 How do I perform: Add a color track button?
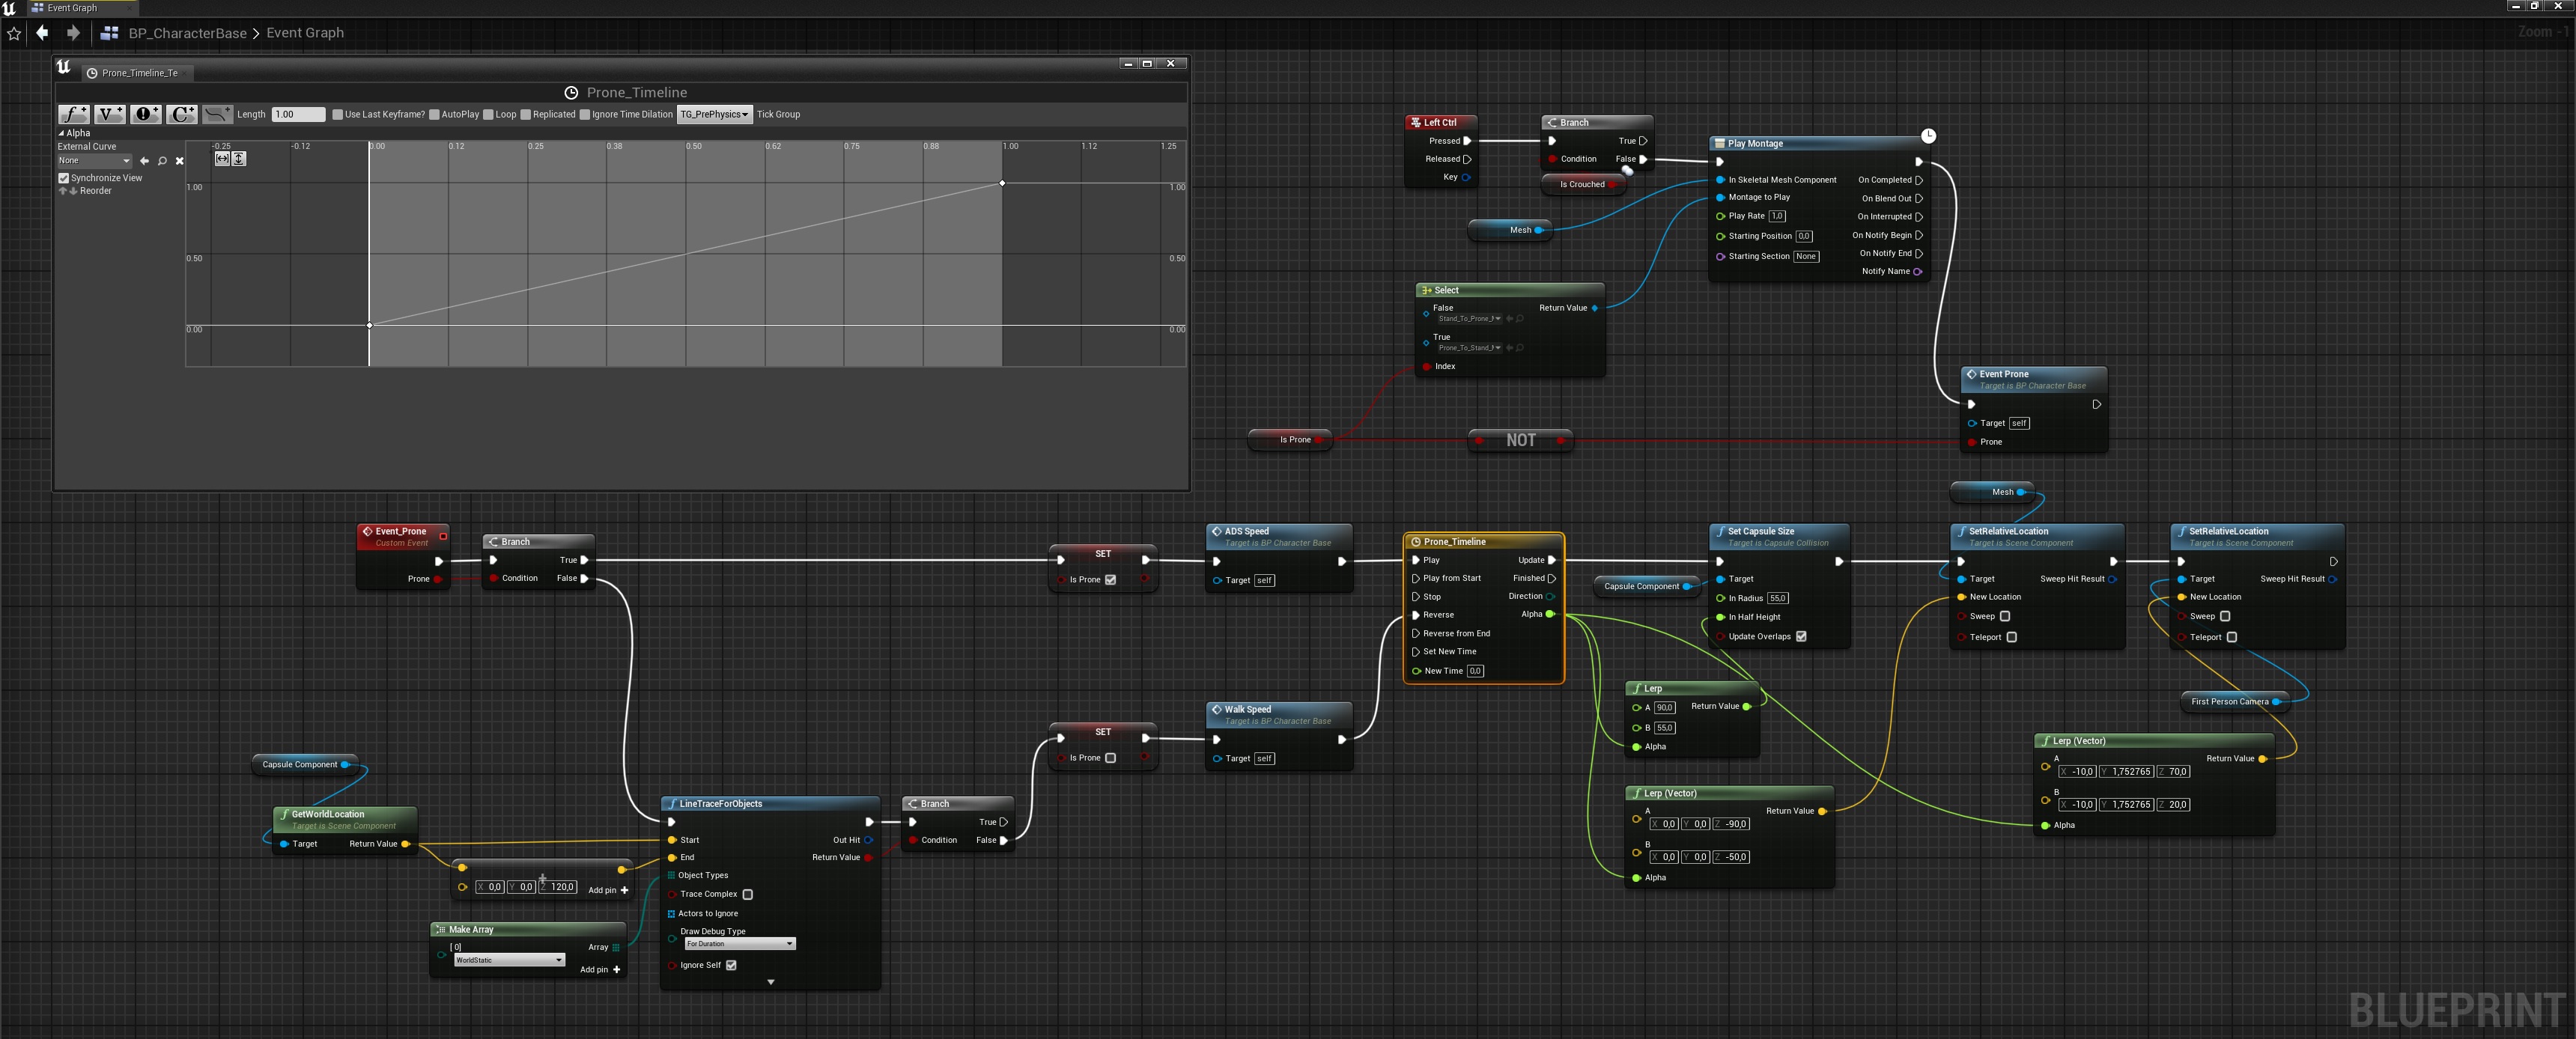pos(181,114)
